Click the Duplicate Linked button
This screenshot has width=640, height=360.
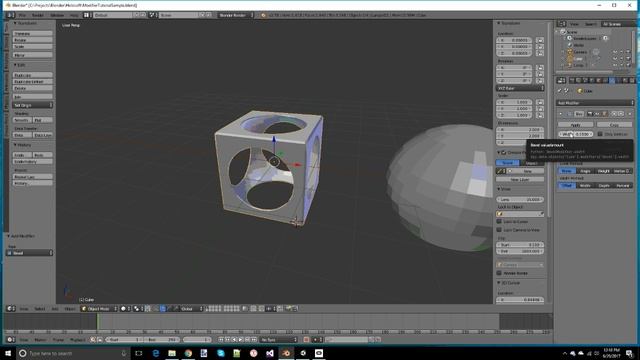click(33, 82)
